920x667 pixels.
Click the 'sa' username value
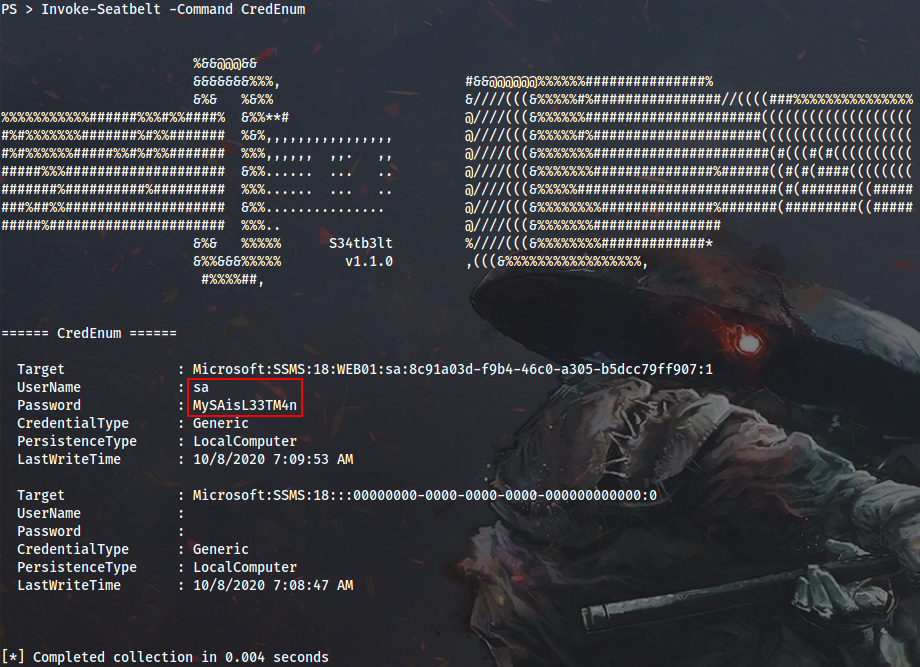coord(201,387)
